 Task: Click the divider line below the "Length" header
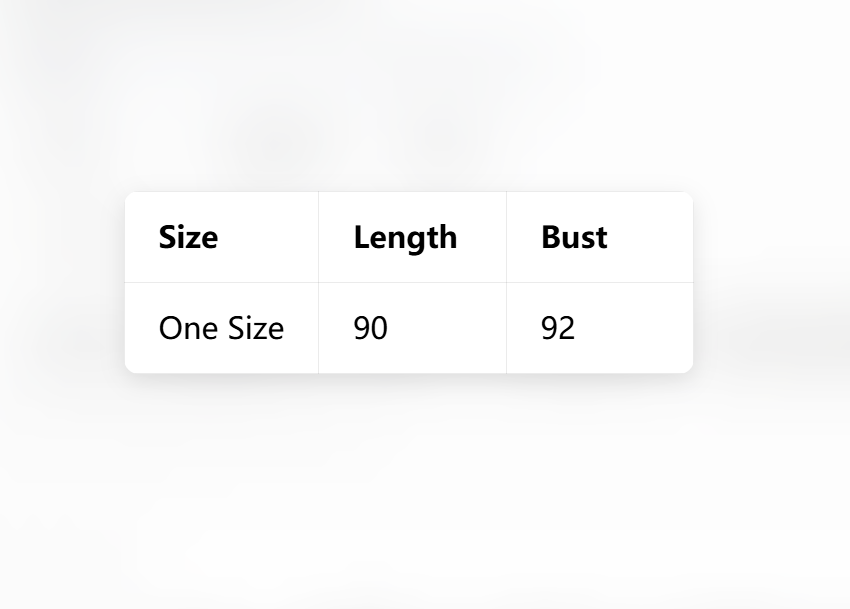point(412,283)
